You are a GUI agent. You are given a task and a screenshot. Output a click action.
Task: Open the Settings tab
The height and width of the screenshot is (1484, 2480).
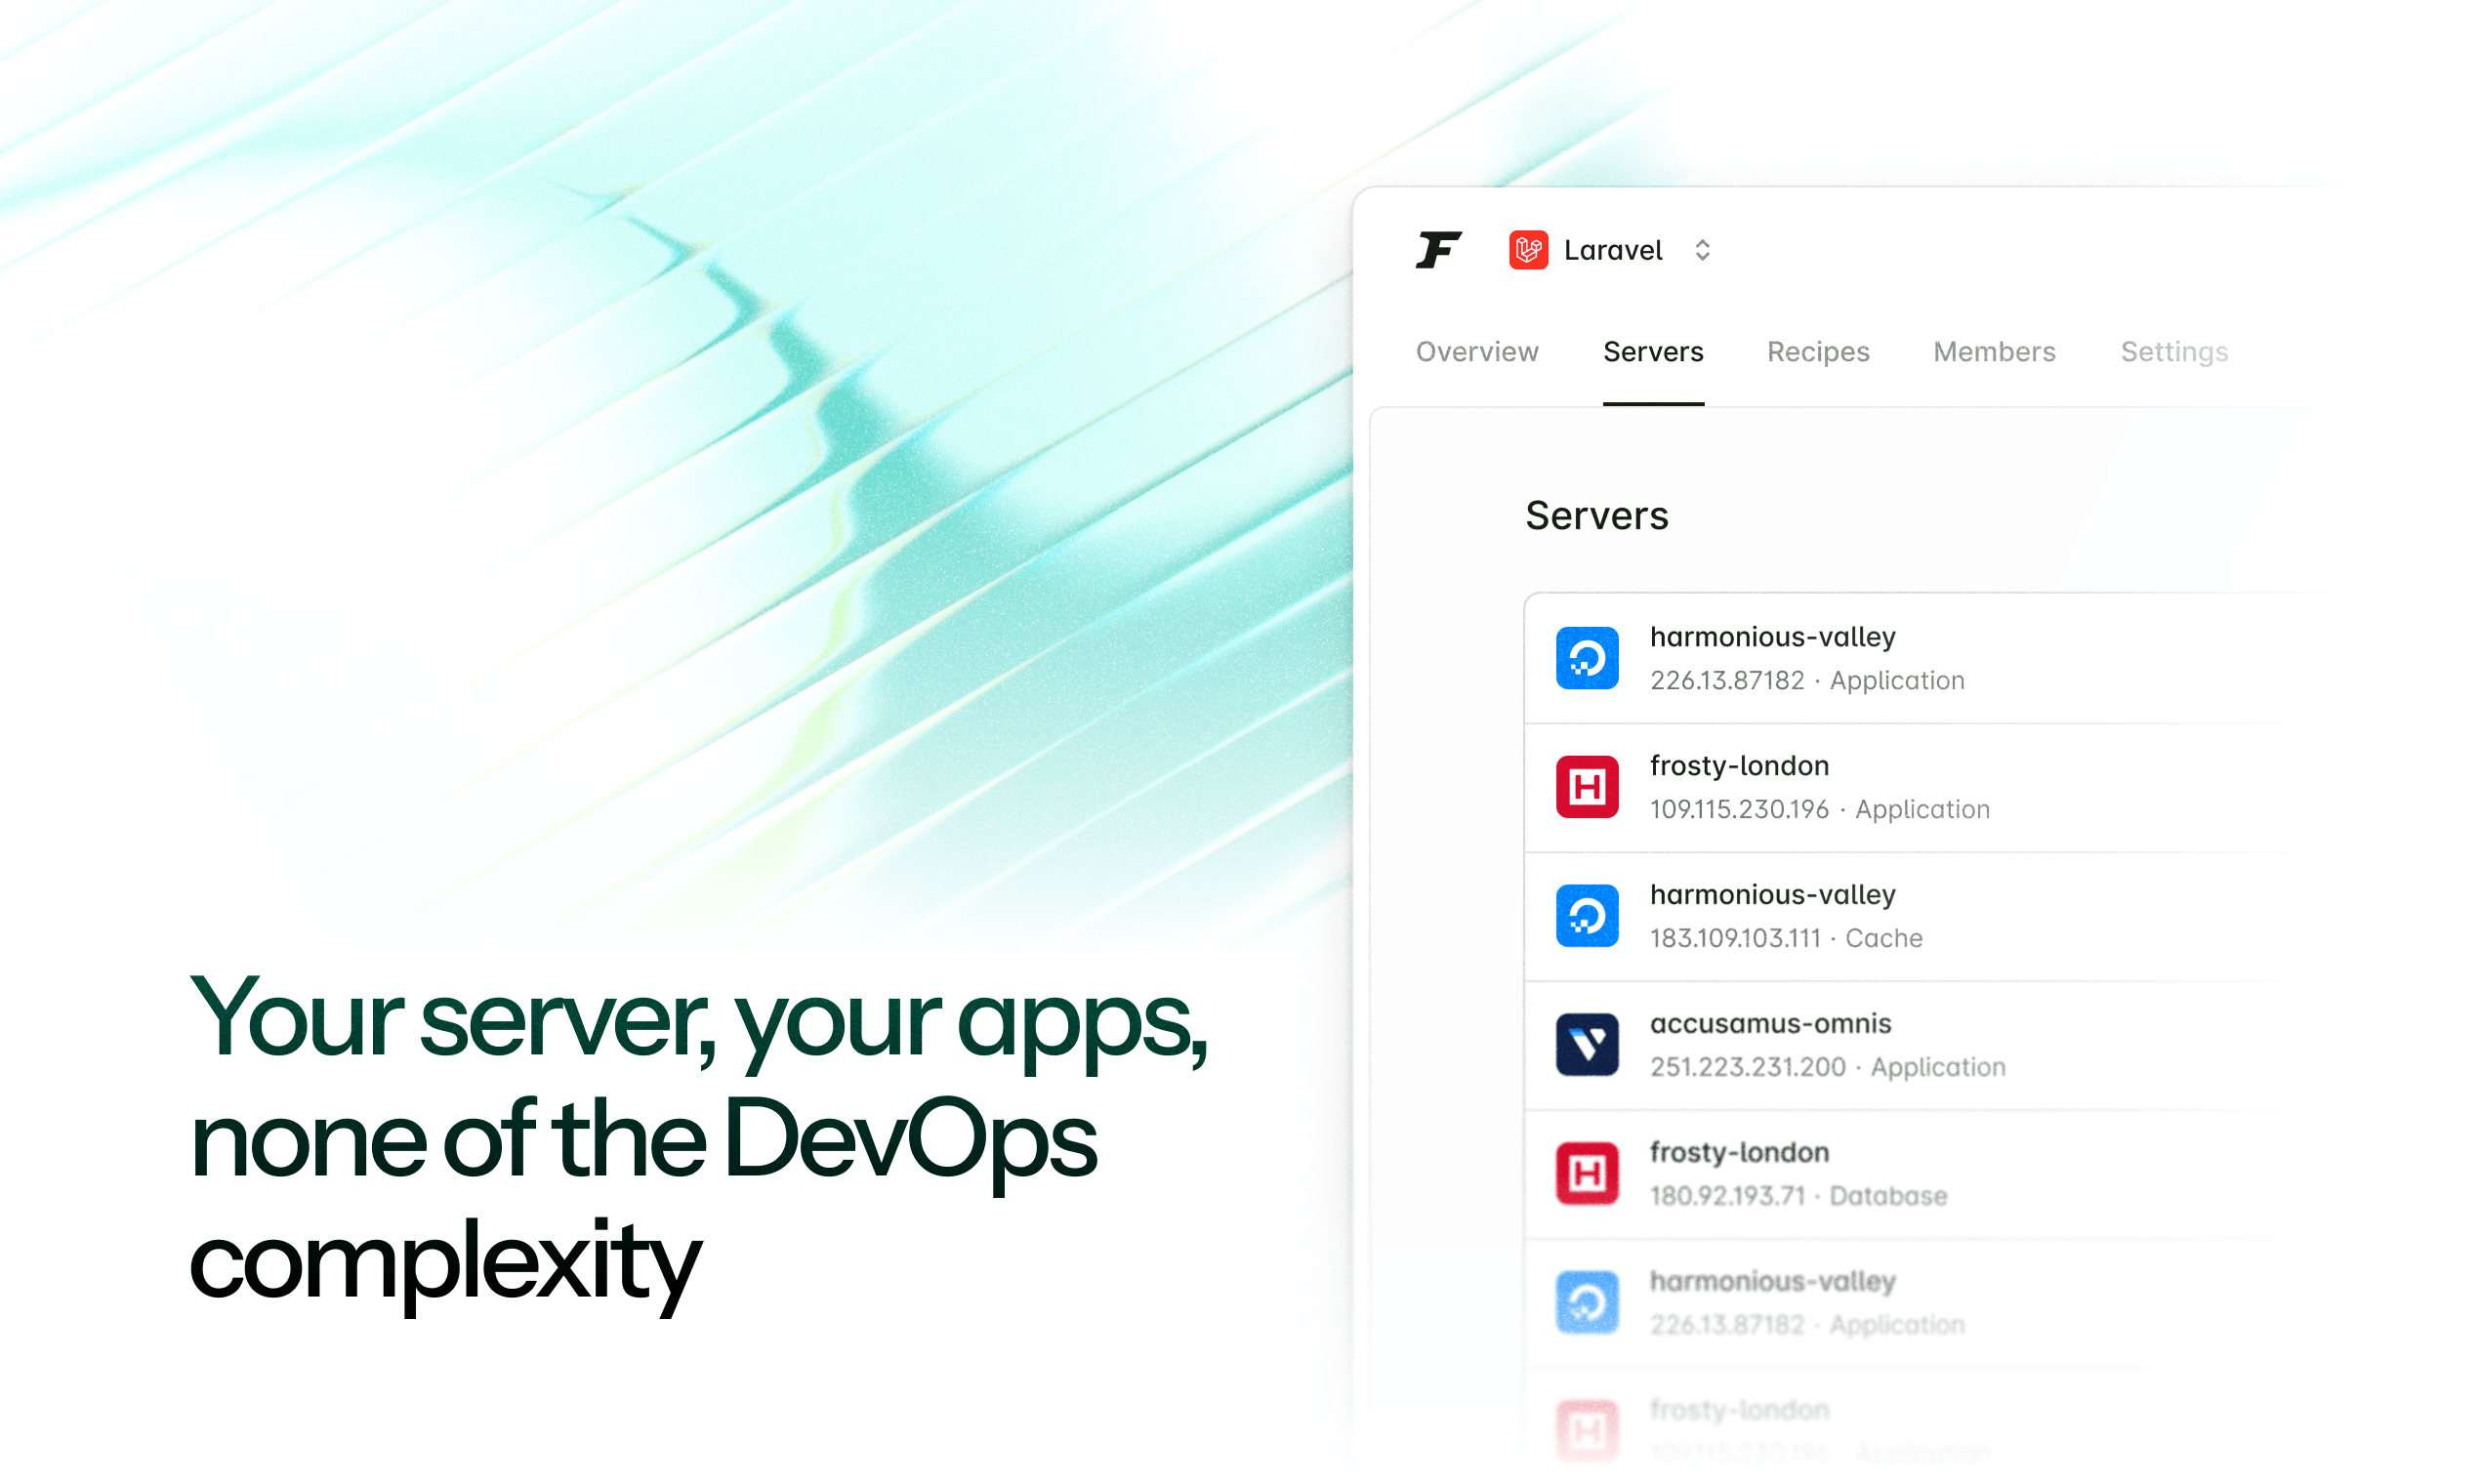[2174, 352]
